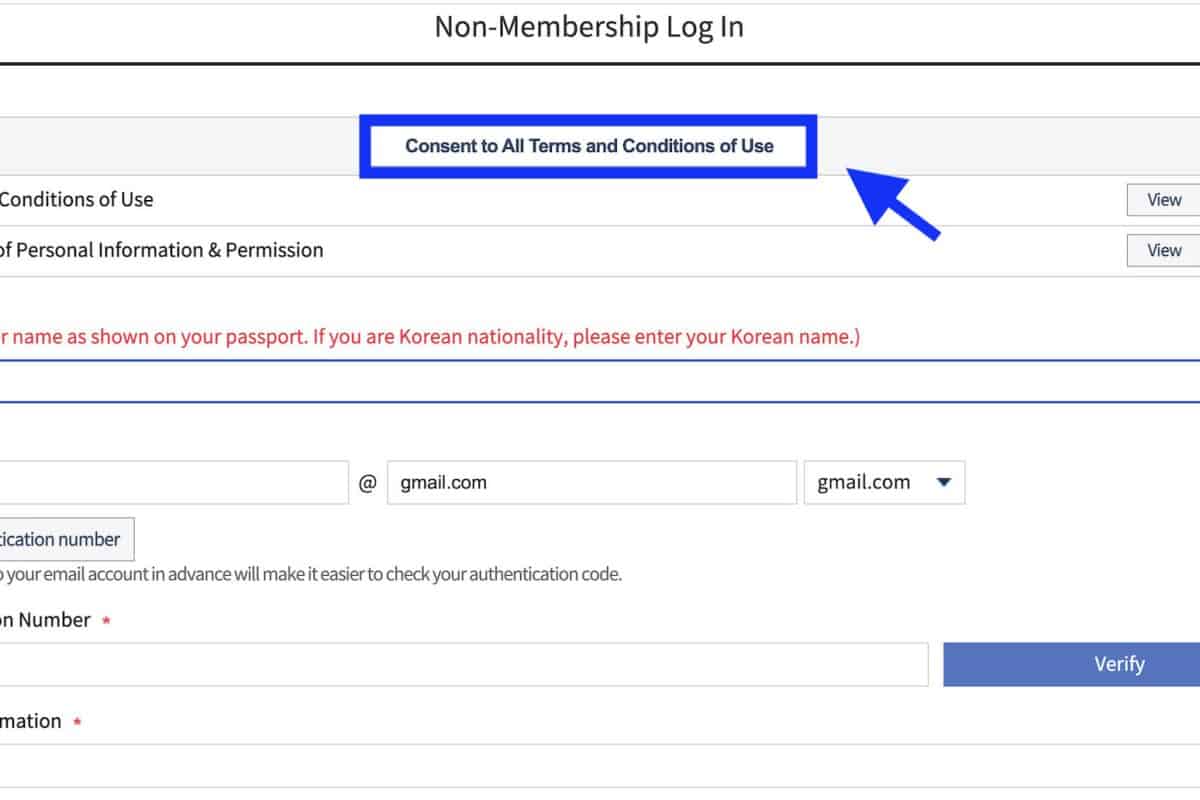Open the gmail.com domain dropdown
1200x800 pixels.
tap(884, 483)
